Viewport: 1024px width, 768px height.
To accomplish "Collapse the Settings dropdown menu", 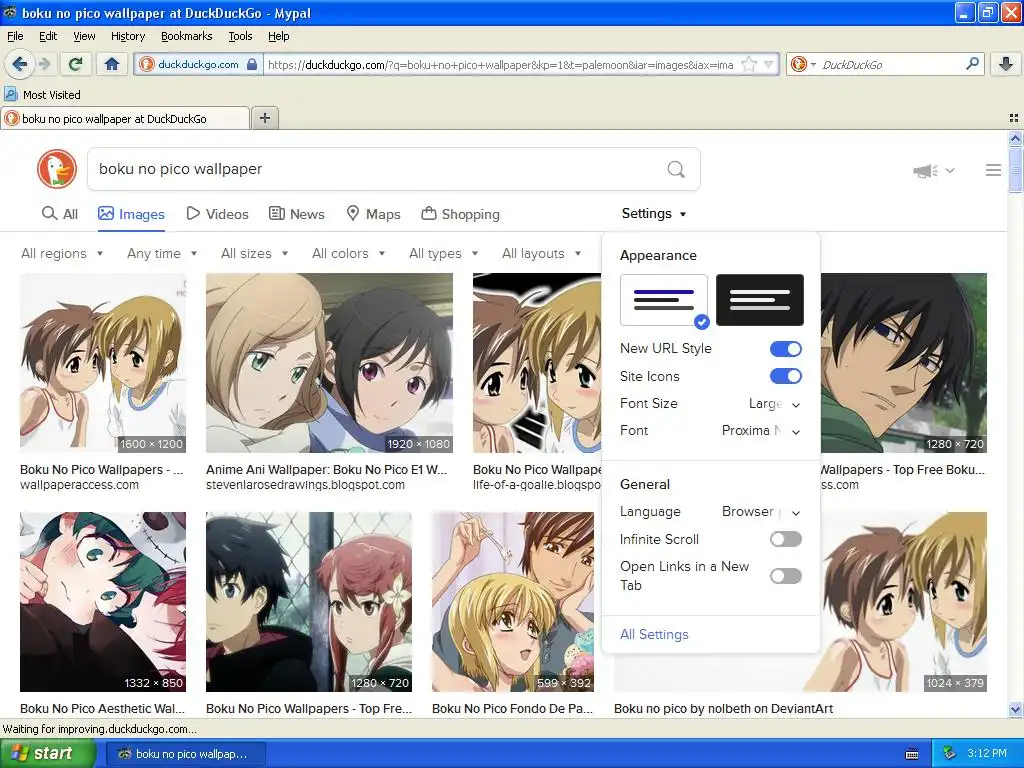I will [x=654, y=214].
